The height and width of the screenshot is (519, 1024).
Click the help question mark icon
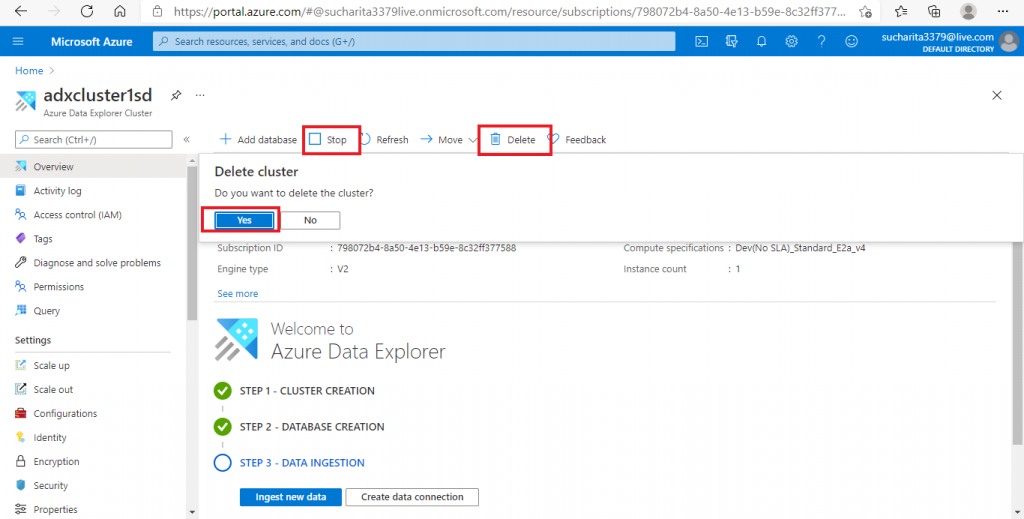(x=821, y=42)
